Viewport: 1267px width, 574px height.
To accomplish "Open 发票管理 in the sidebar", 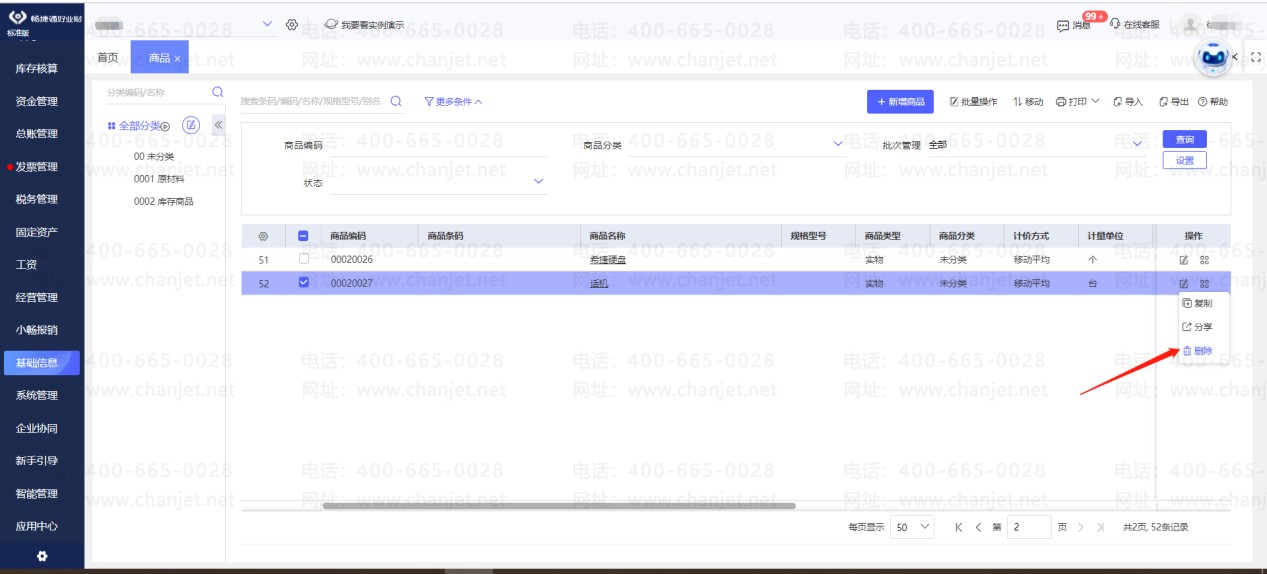I will (37, 167).
